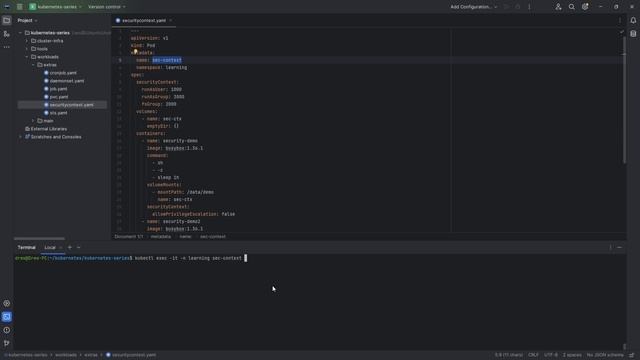The height and width of the screenshot is (360, 640).
Task: Click No JSON schema status
Action: point(605,355)
